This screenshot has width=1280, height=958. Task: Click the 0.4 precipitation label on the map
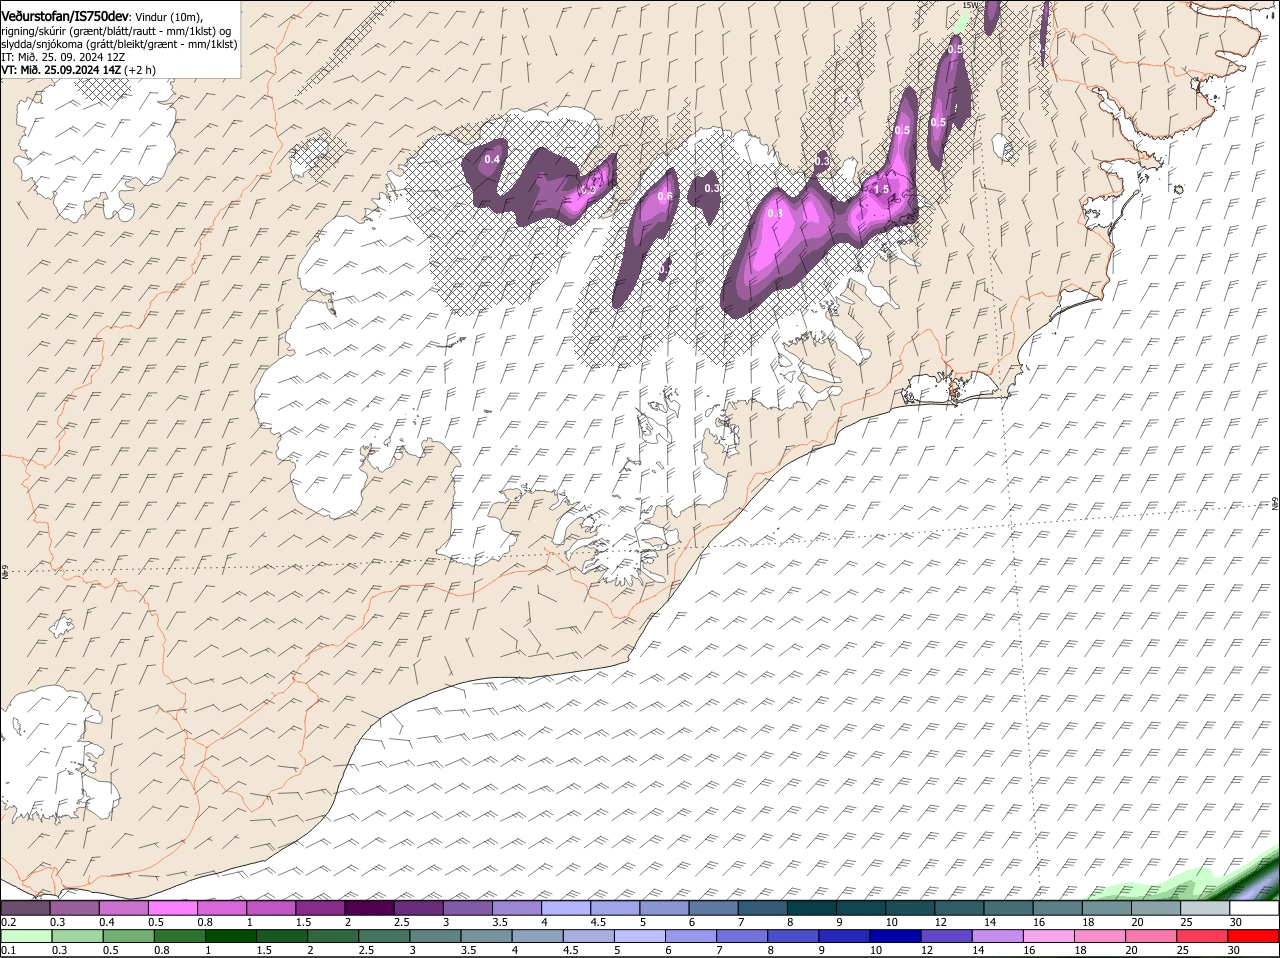[x=492, y=159]
